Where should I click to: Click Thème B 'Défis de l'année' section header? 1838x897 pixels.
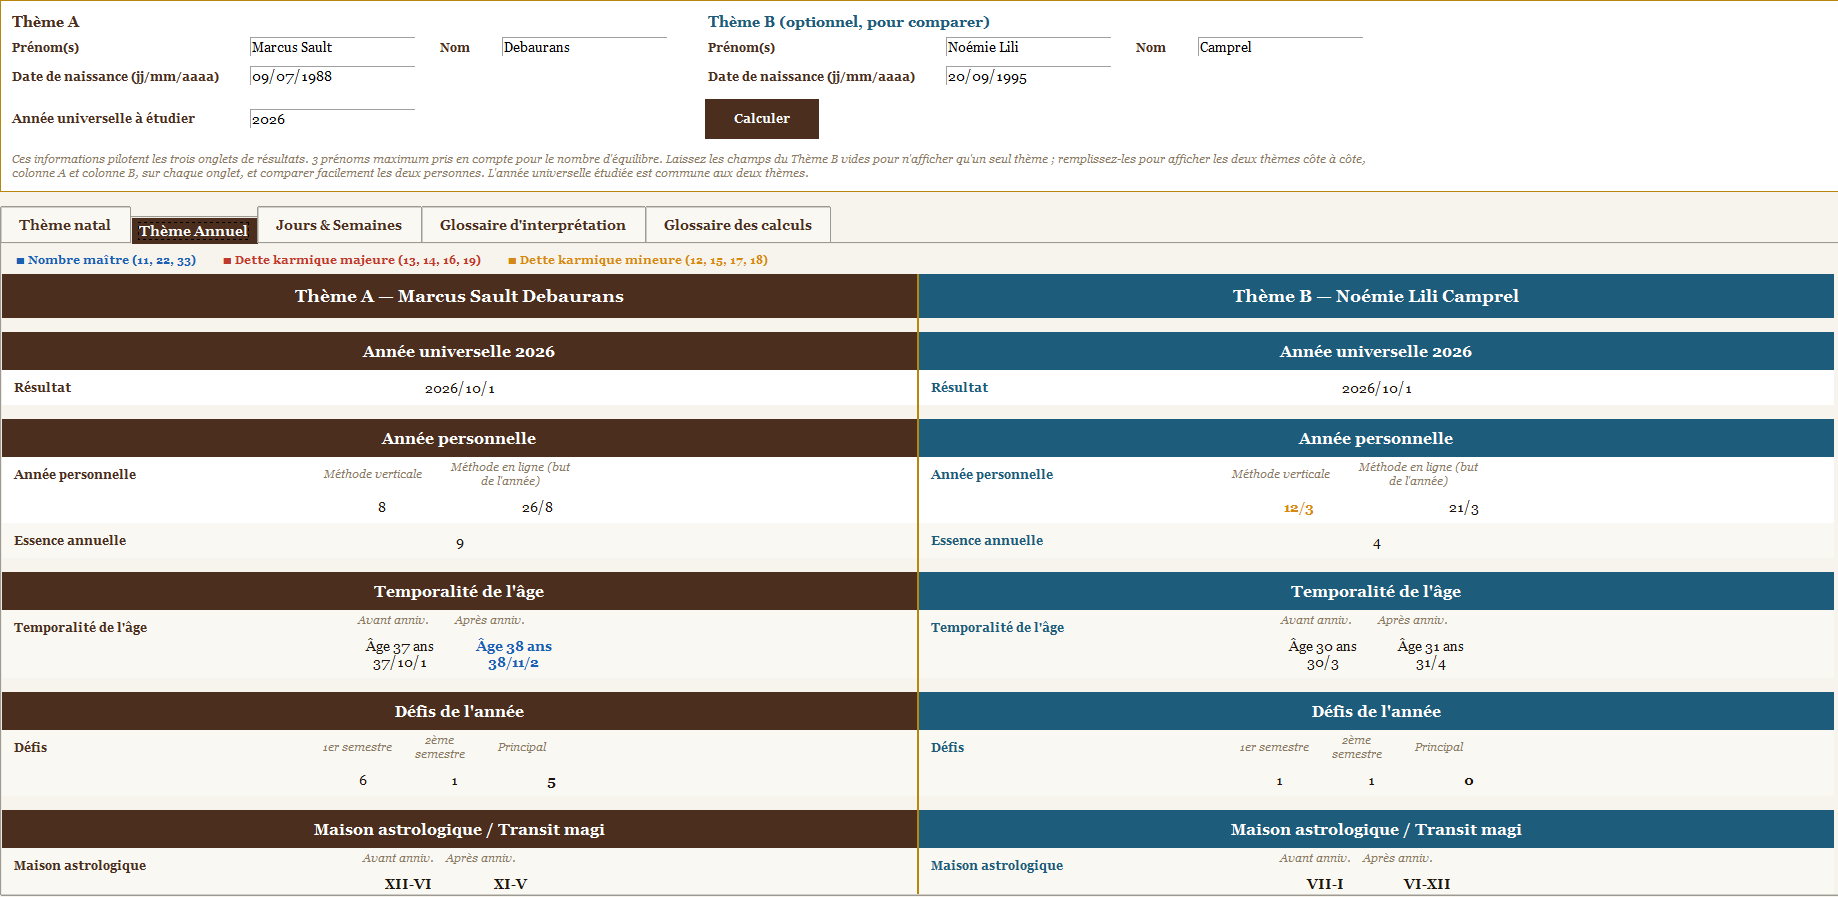(x=1376, y=711)
